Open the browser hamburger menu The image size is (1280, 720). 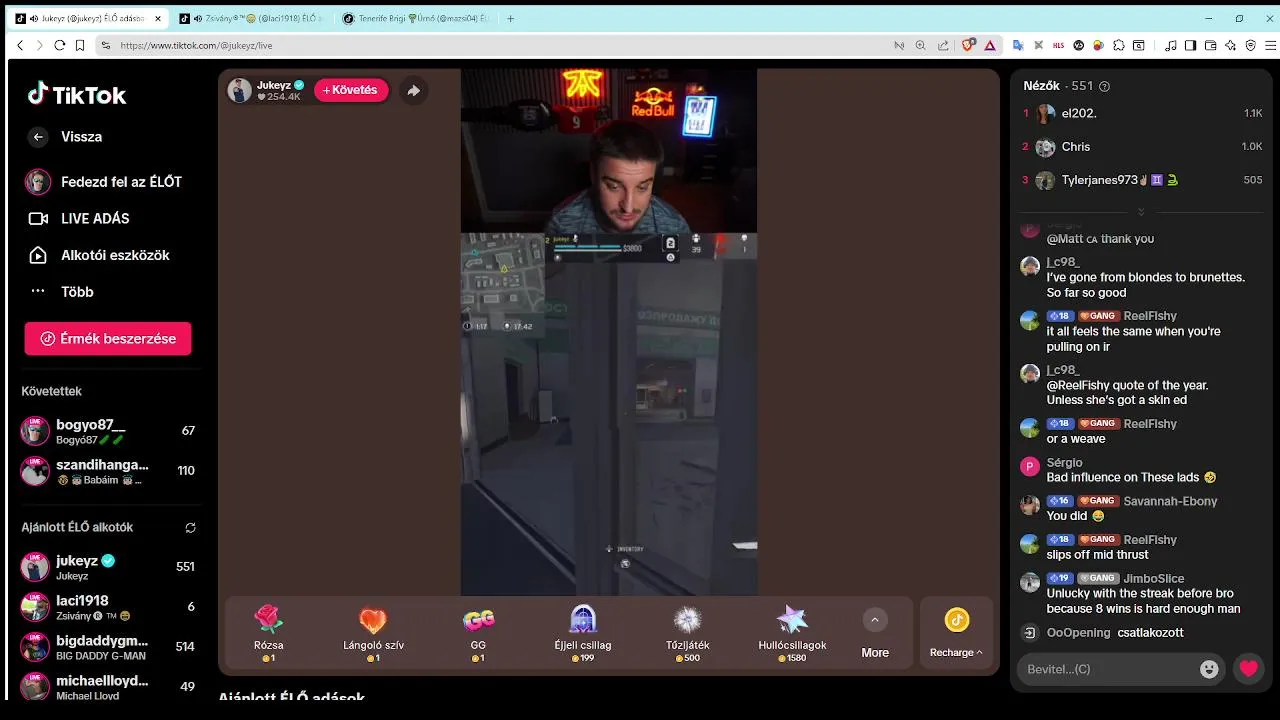click(1270, 45)
